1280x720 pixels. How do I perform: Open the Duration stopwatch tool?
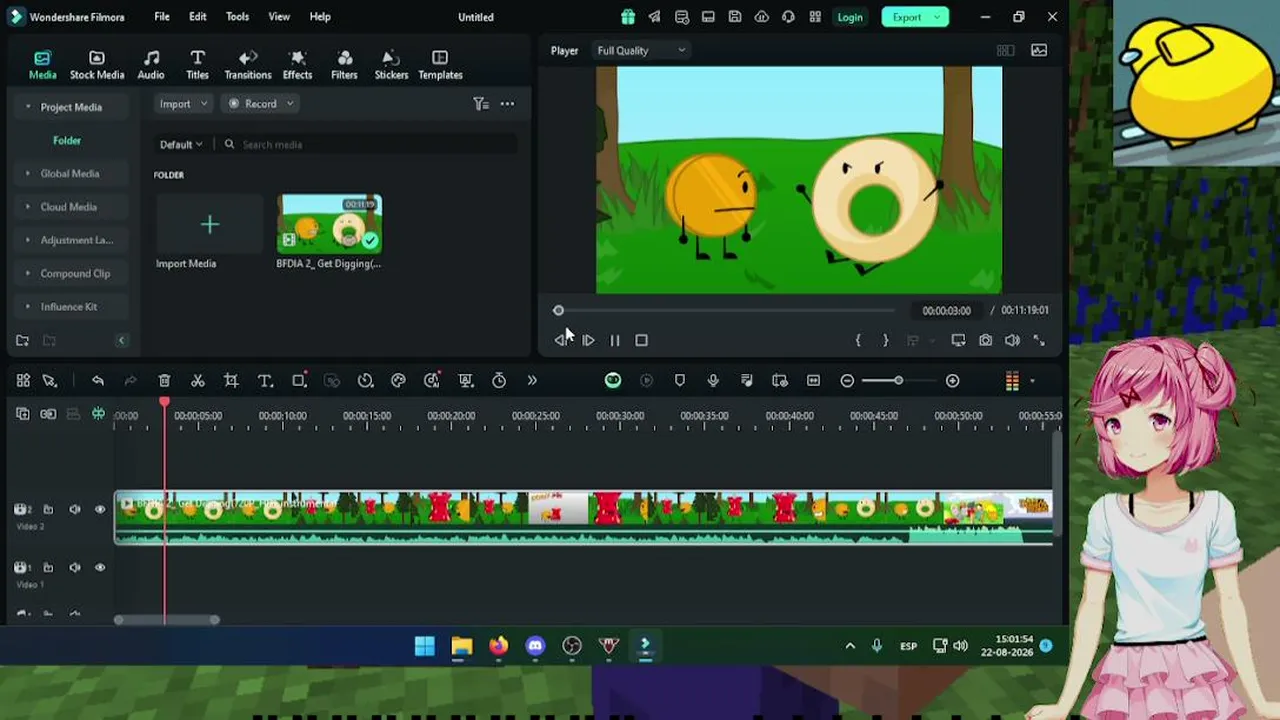pos(499,381)
